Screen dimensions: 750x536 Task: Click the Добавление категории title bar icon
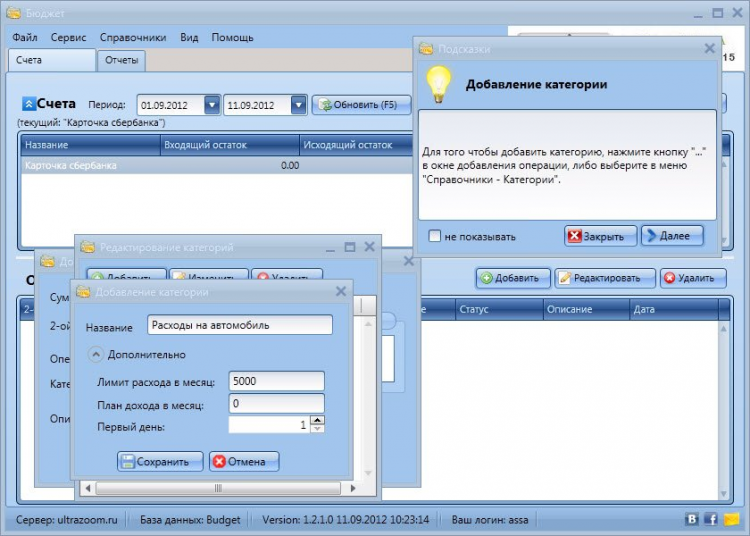click(x=83, y=292)
